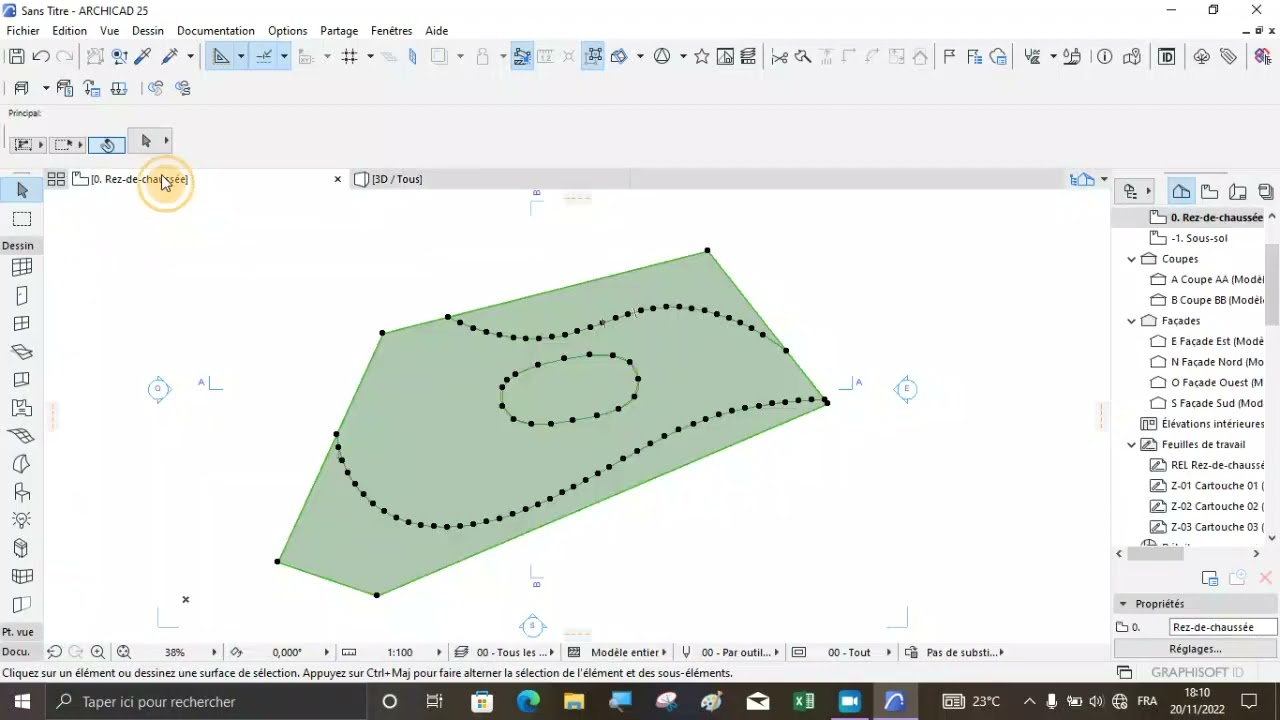This screenshot has width=1280, height=720.
Task: Toggle the grid snap hash icon
Action: (349, 57)
